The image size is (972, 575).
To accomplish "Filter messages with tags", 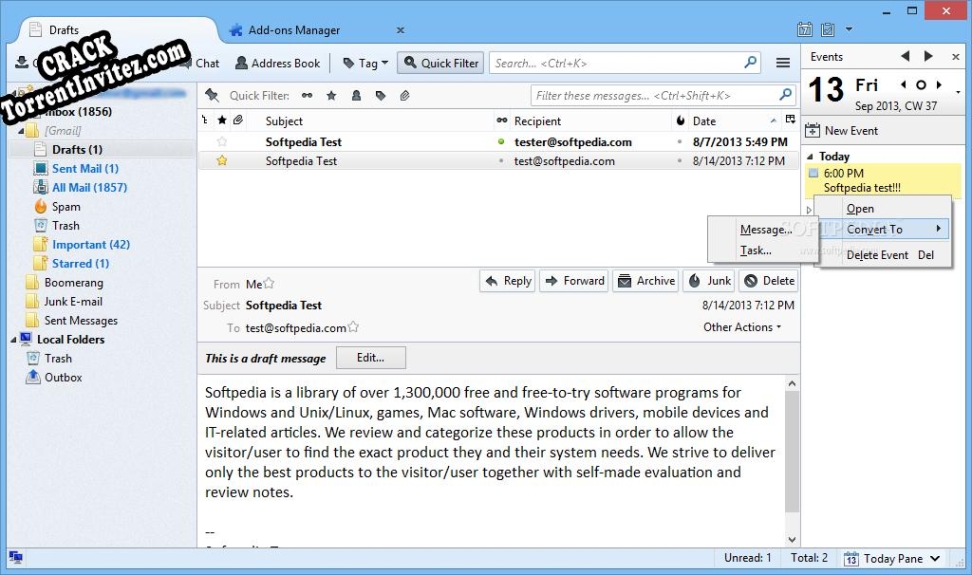I will 381,95.
